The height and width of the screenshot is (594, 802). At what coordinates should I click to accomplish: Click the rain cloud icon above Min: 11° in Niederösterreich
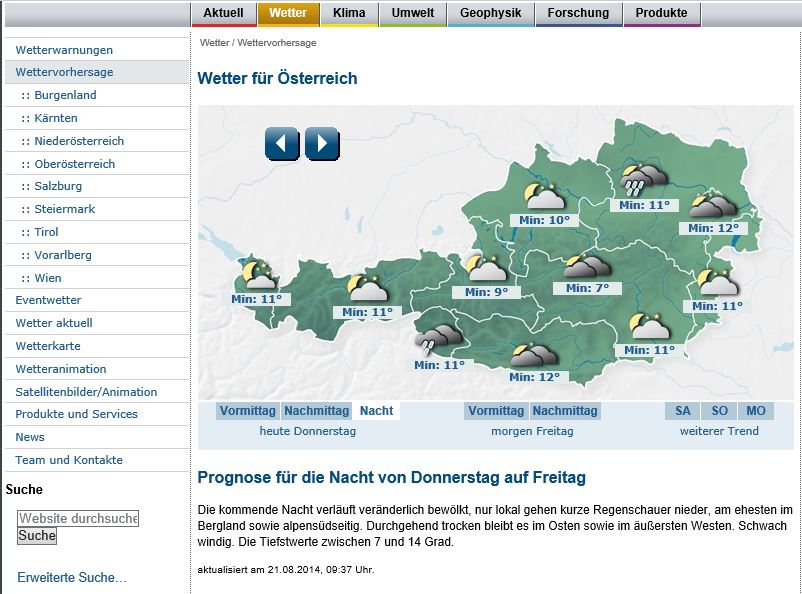pos(643,181)
